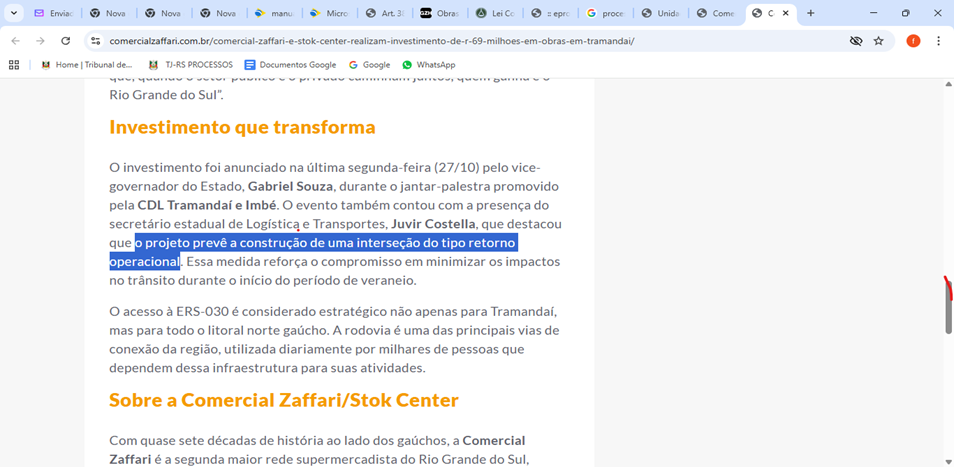
Task: Open TJ-RS PROCESSOS bookmark
Action: tap(190, 64)
